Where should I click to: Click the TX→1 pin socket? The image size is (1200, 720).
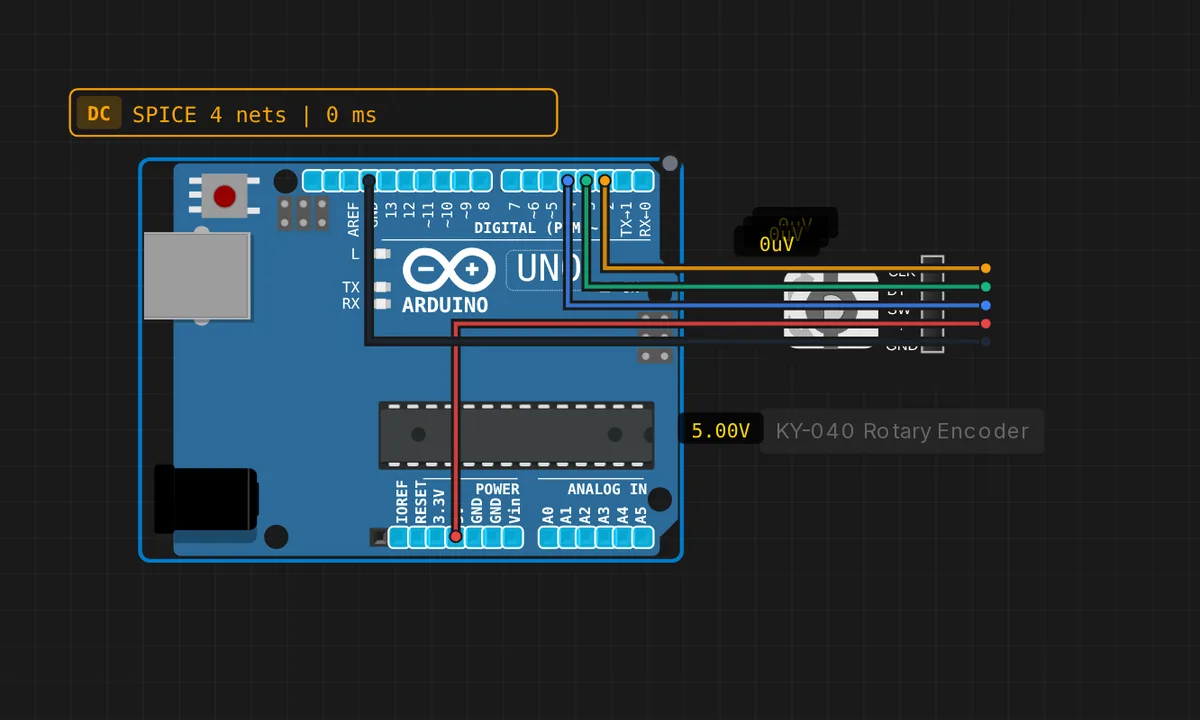(624, 181)
